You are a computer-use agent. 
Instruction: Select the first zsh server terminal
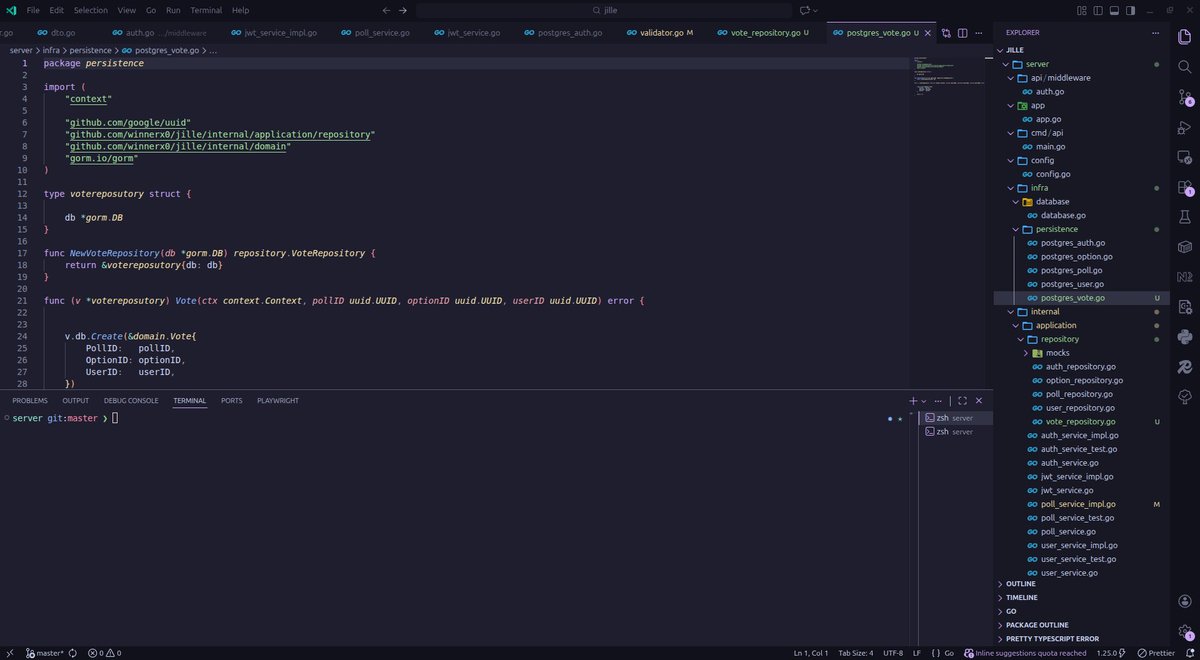pos(956,418)
